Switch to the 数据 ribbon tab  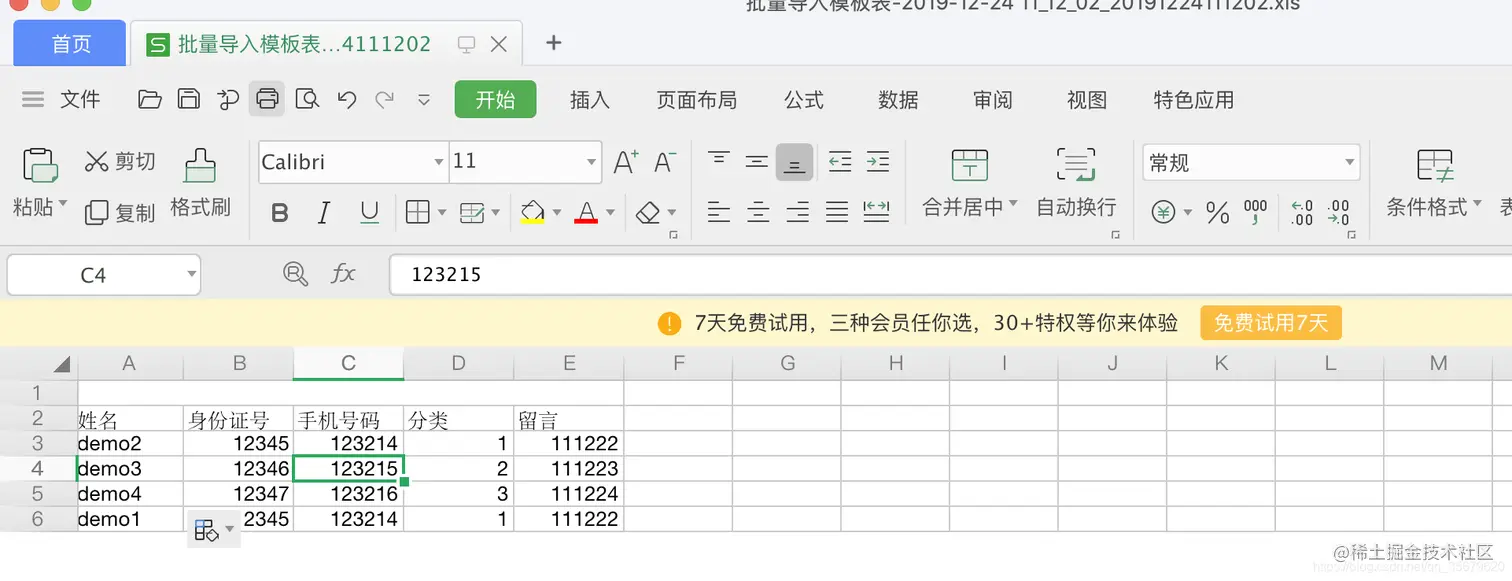pyautogui.click(x=897, y=99)
